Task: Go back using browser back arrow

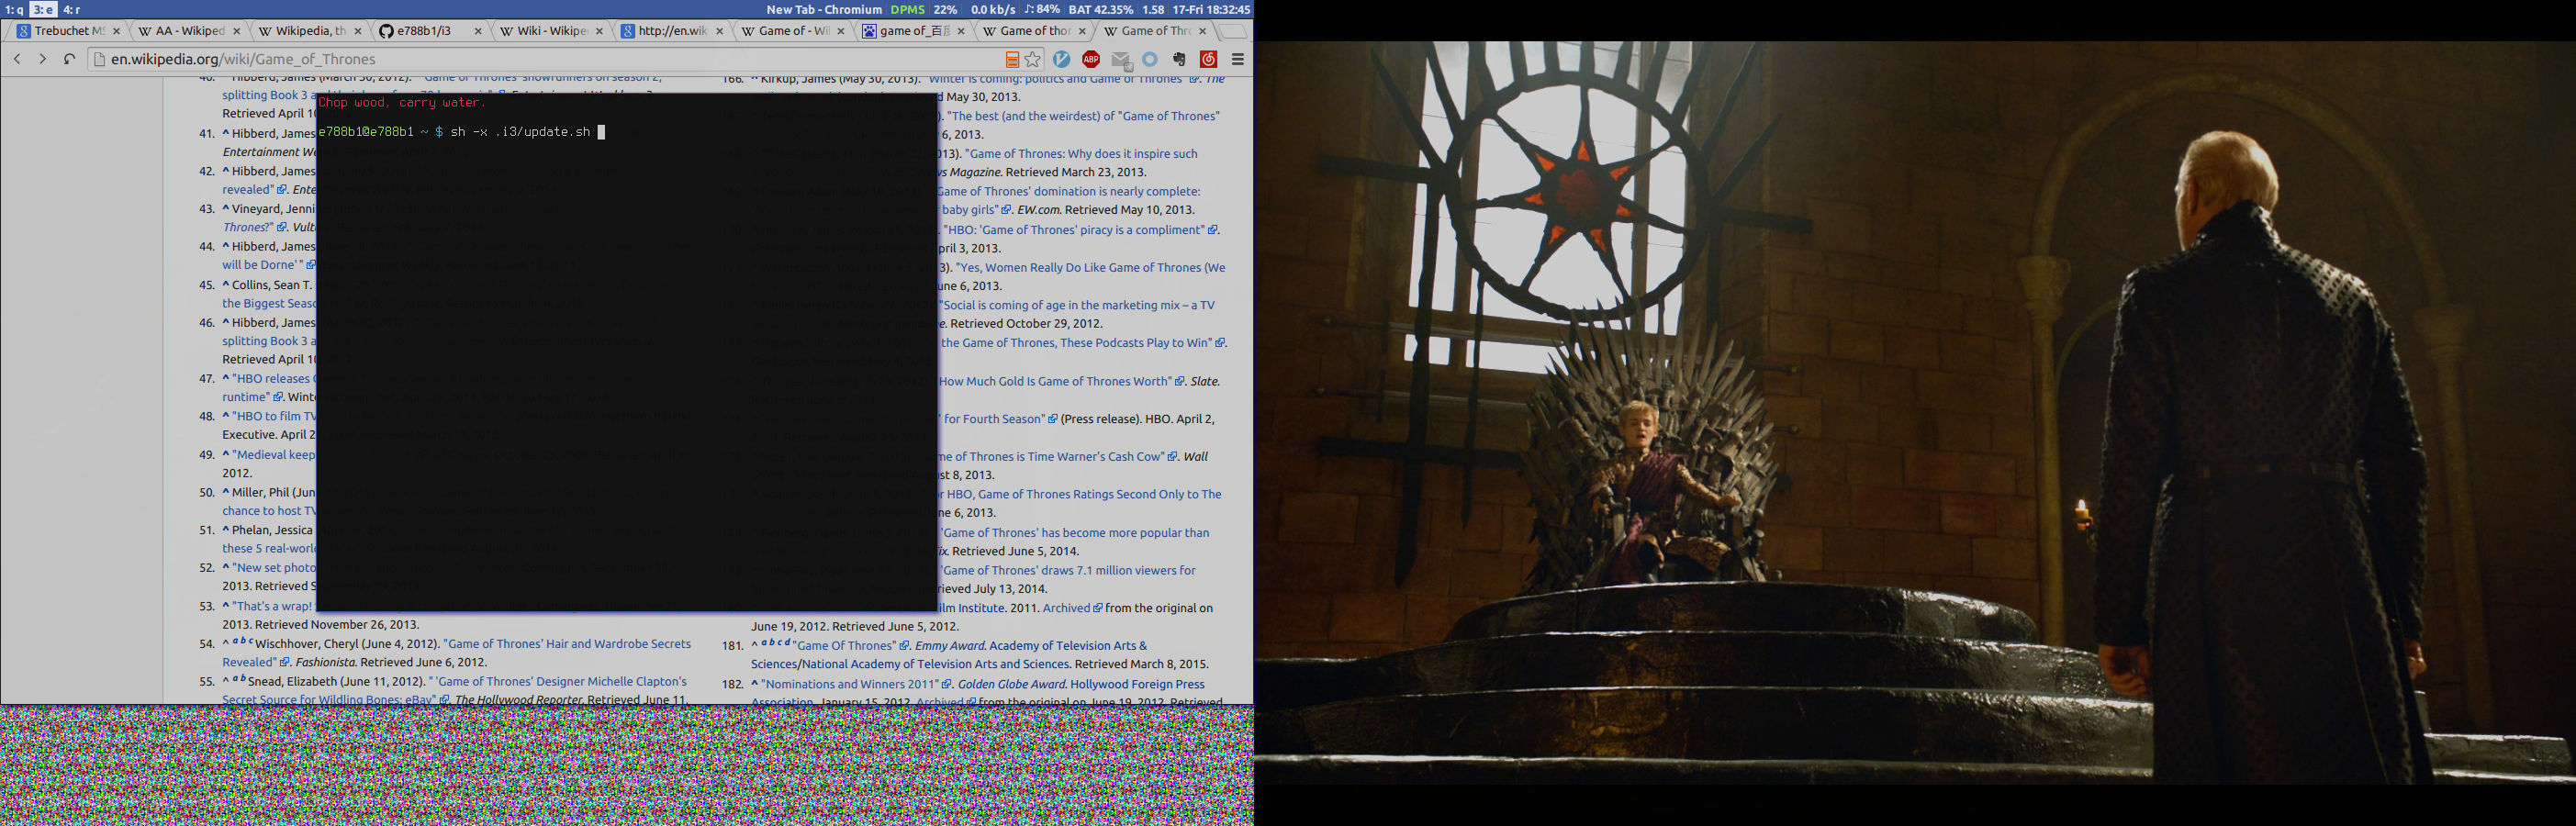Action: tap(17, 59)
